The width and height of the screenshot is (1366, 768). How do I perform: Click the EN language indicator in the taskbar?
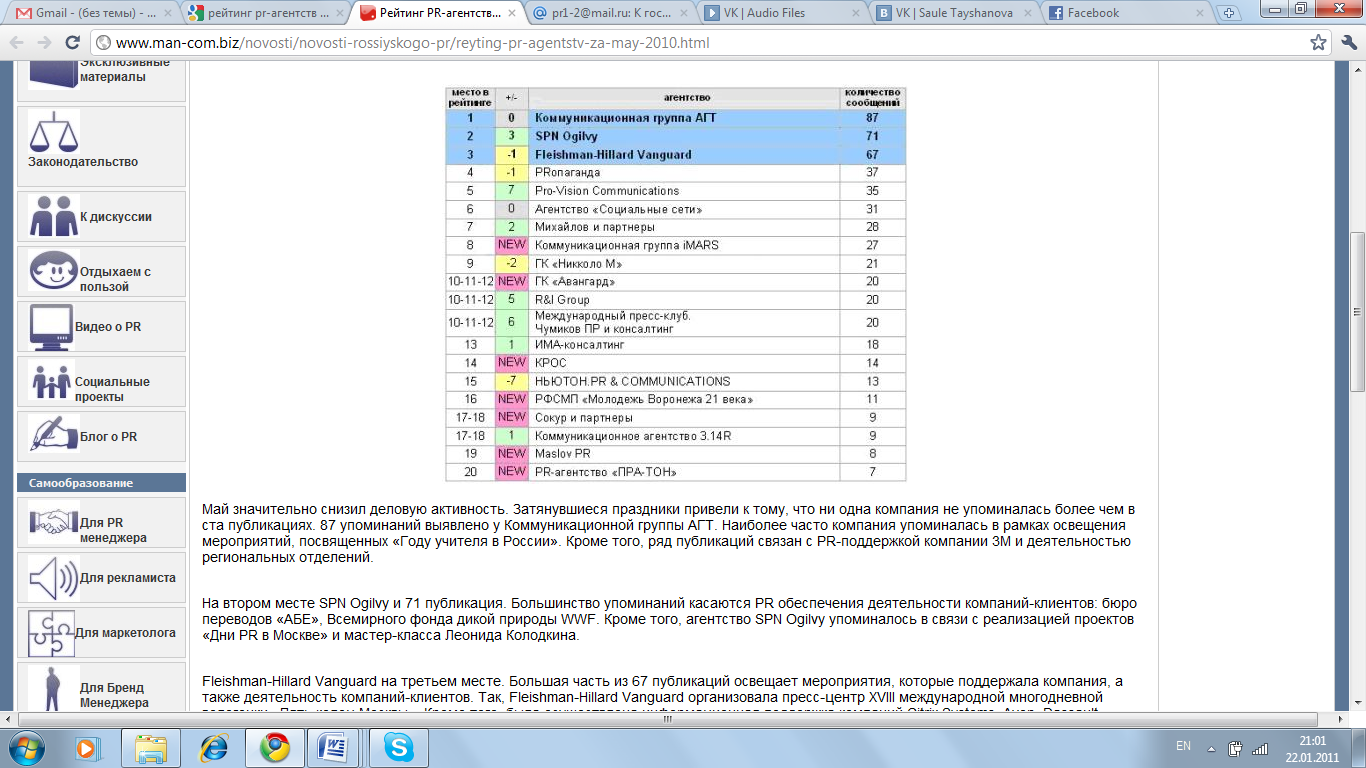1183,747
